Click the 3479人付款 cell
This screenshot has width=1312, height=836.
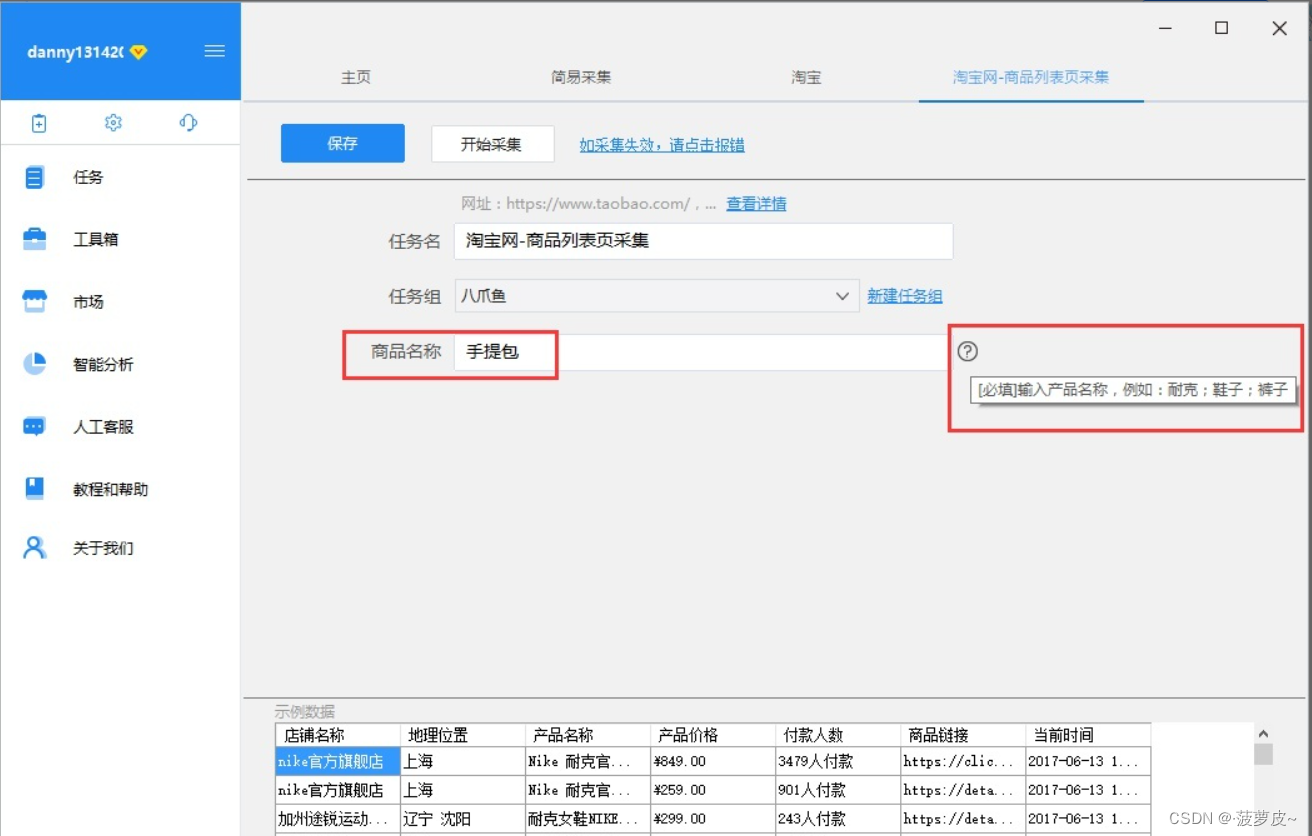[838, 761]
